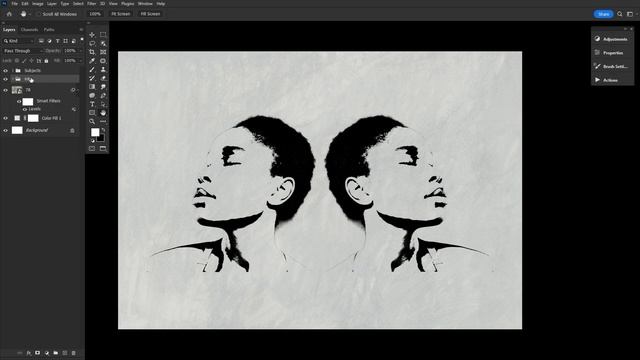
Task: Hide the Color Fill 1 layer
Action: tap(5, 118)
